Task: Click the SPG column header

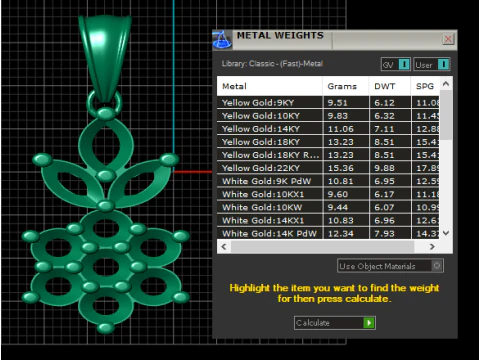Action: [425, 86]
